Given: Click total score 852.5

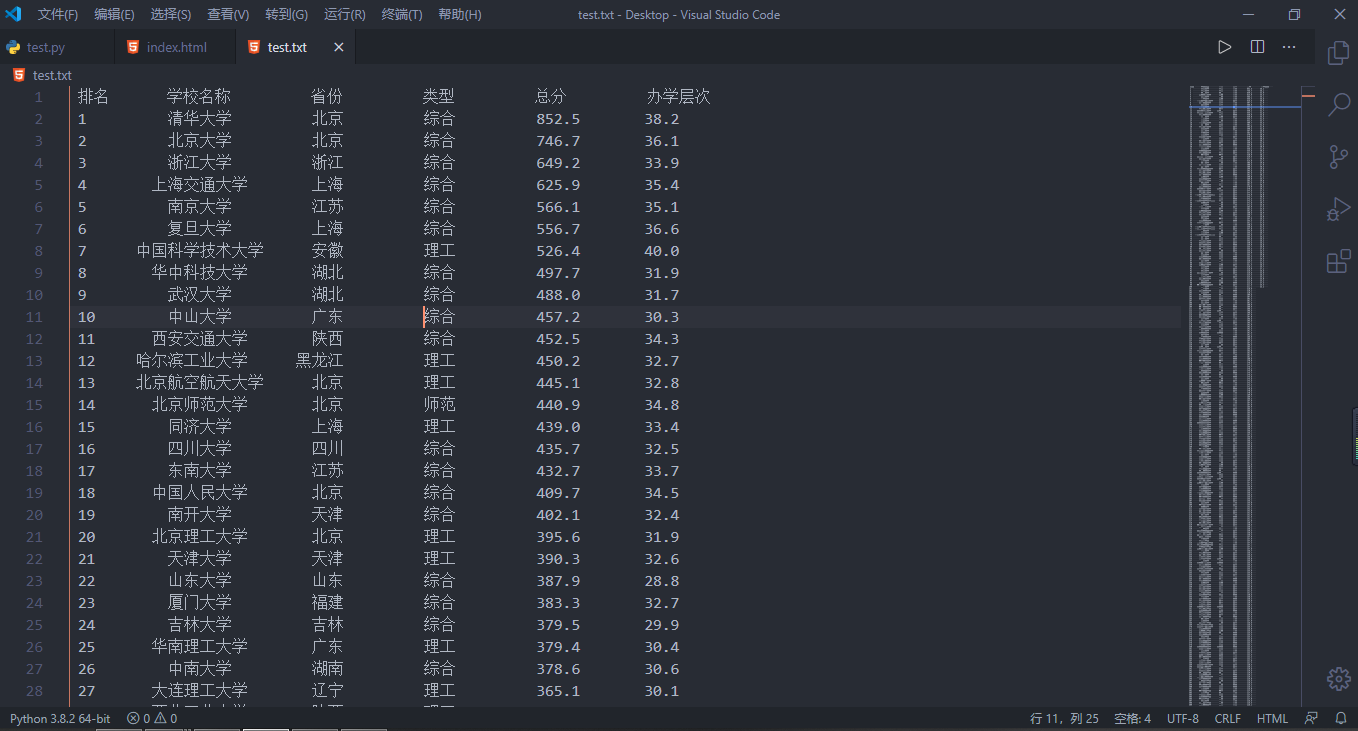Looking at the screenshot, I should click(558, 119).
